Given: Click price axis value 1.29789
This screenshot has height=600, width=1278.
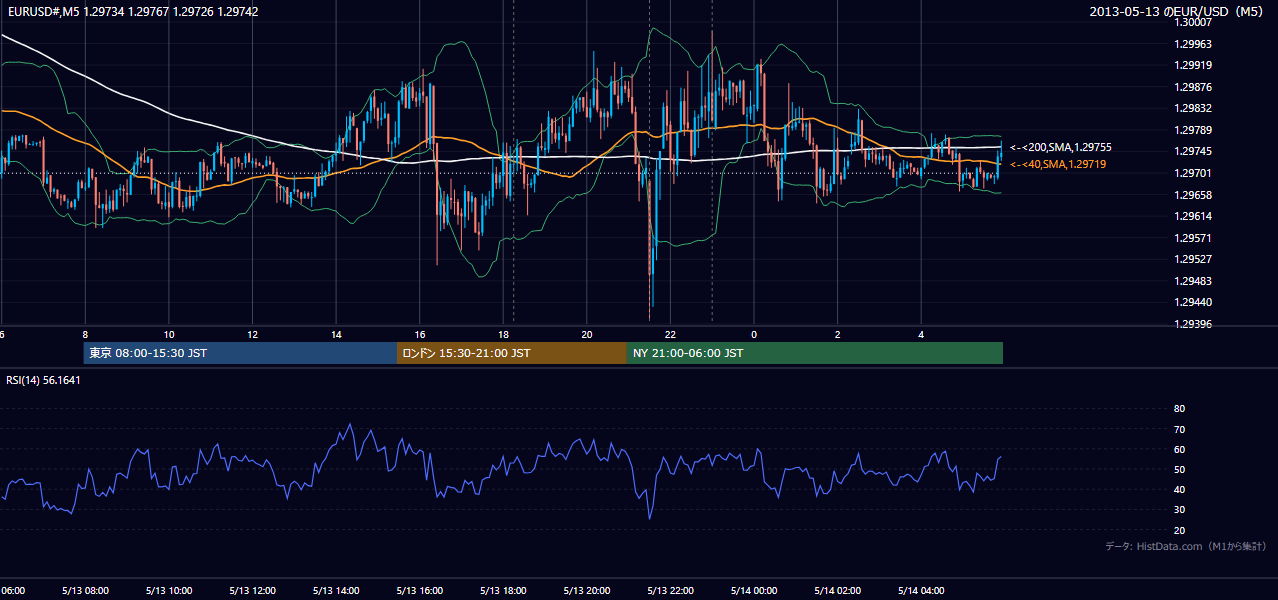Looking at the screenshot, I should click(x=1192, y=130).
